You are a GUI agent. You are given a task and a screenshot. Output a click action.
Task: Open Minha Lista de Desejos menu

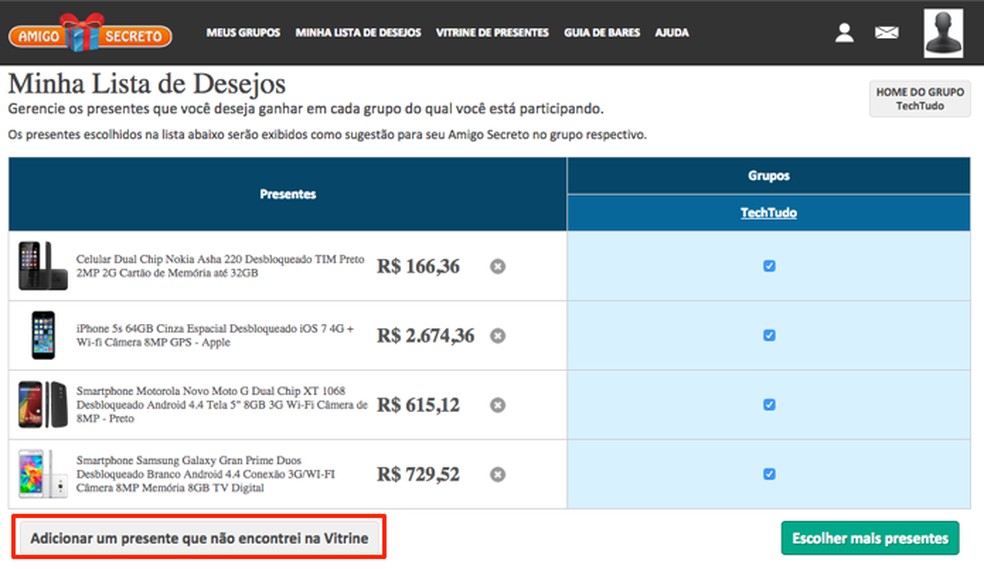point(358,33)
